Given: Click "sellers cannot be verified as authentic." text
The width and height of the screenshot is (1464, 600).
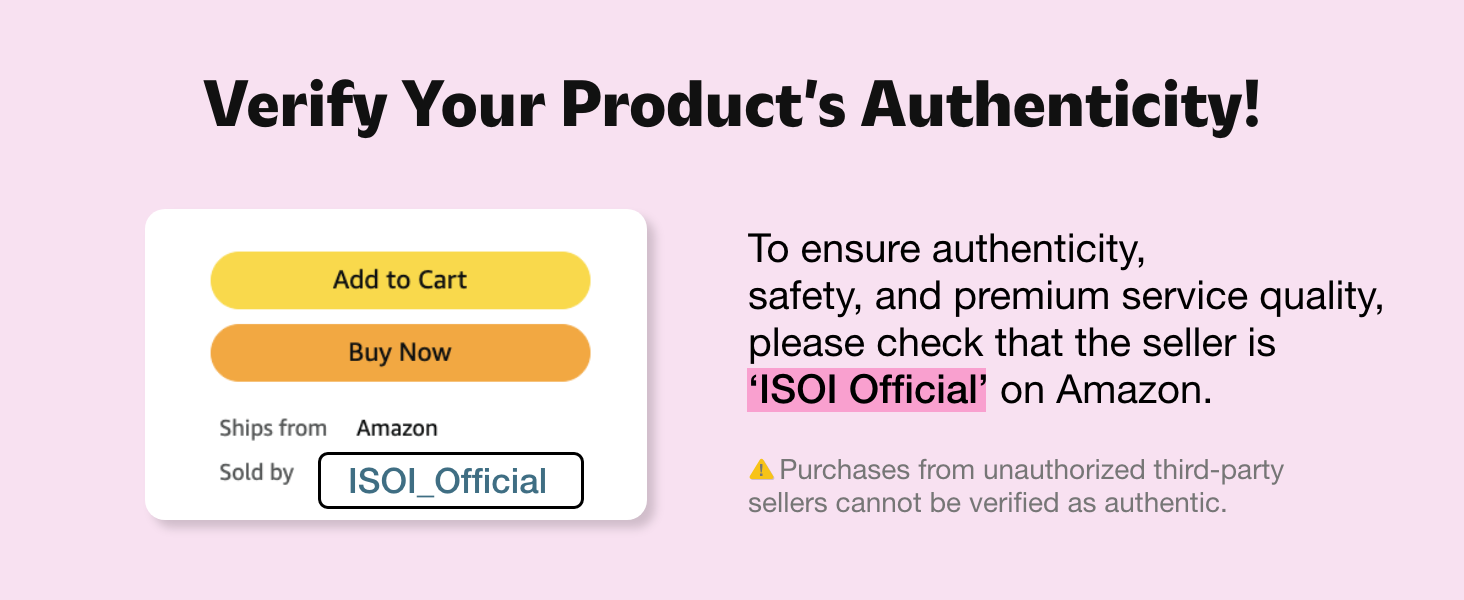Looking at the screenshot, I should click(987, 502).
